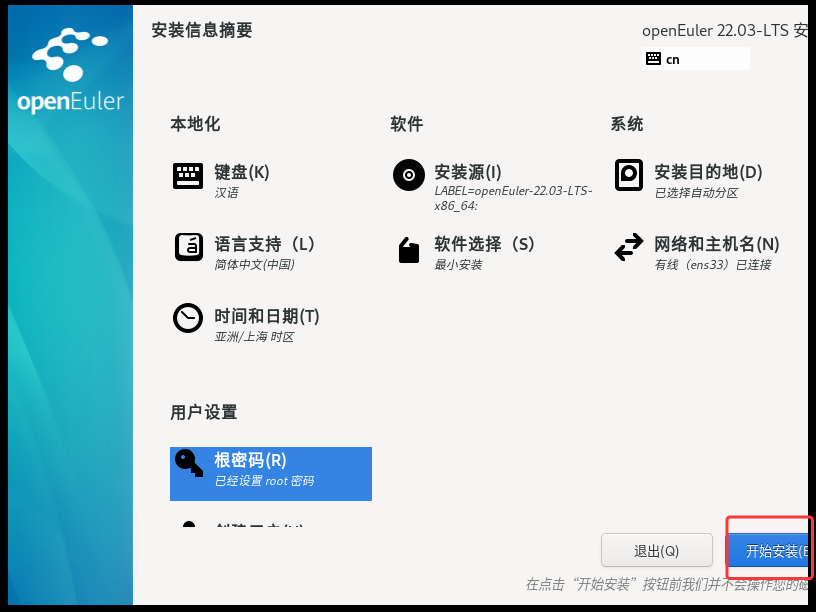
Task: Click the key icon for root password
Action: point(189,463)
